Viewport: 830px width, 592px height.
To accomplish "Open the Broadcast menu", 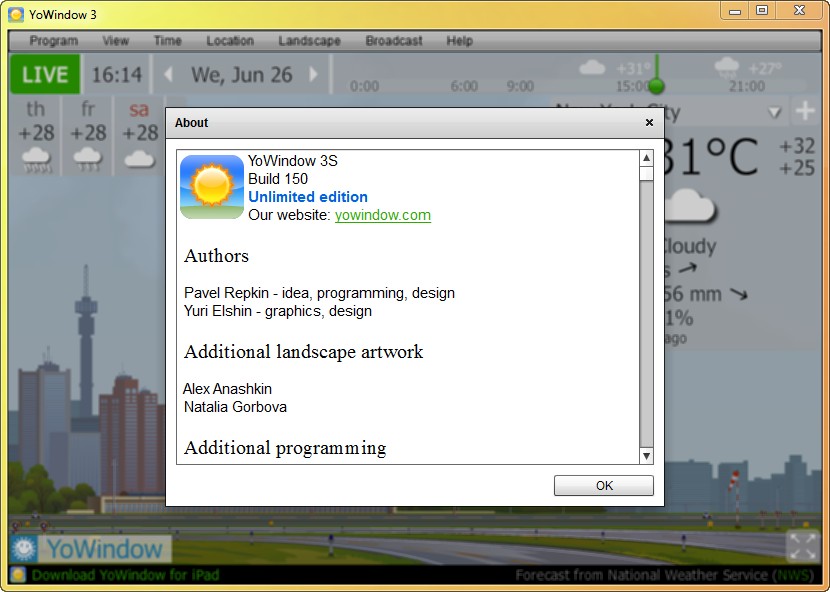I will [394, 41].
